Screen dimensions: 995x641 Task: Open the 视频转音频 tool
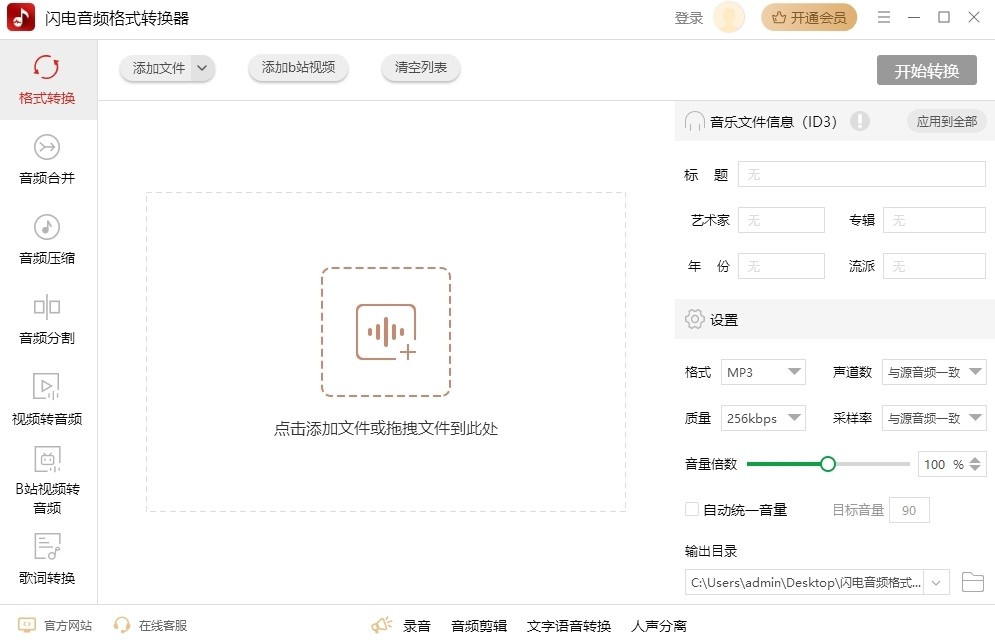click(46, 400)
